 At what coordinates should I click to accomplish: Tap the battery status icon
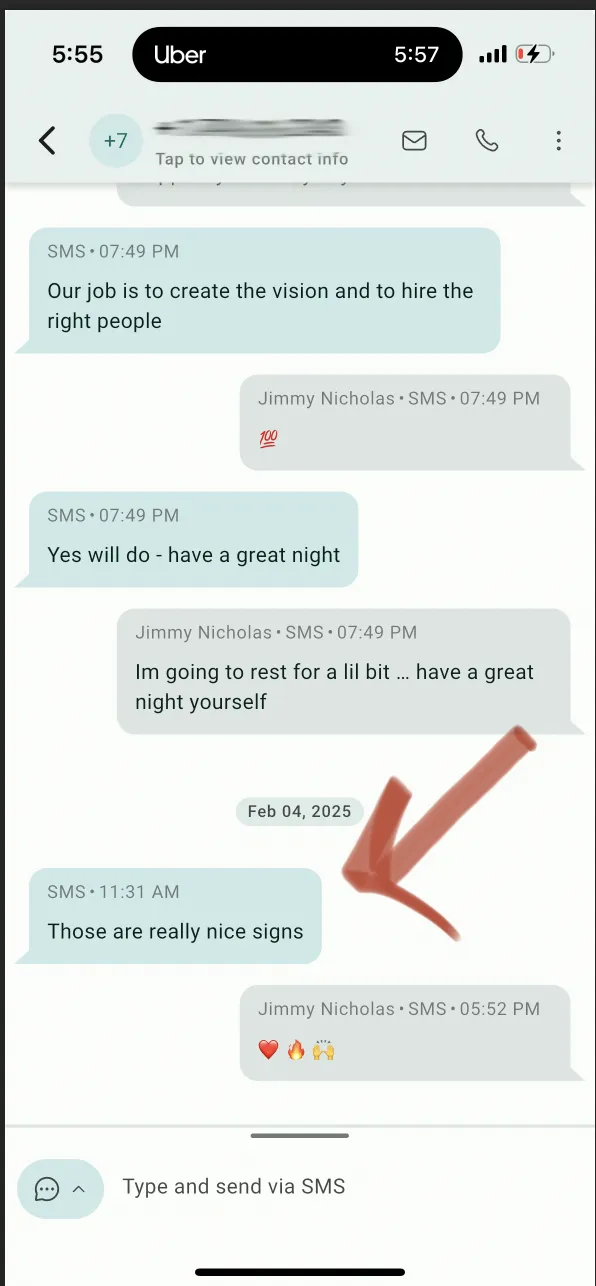pyautogui.click(x=535, y=54)
